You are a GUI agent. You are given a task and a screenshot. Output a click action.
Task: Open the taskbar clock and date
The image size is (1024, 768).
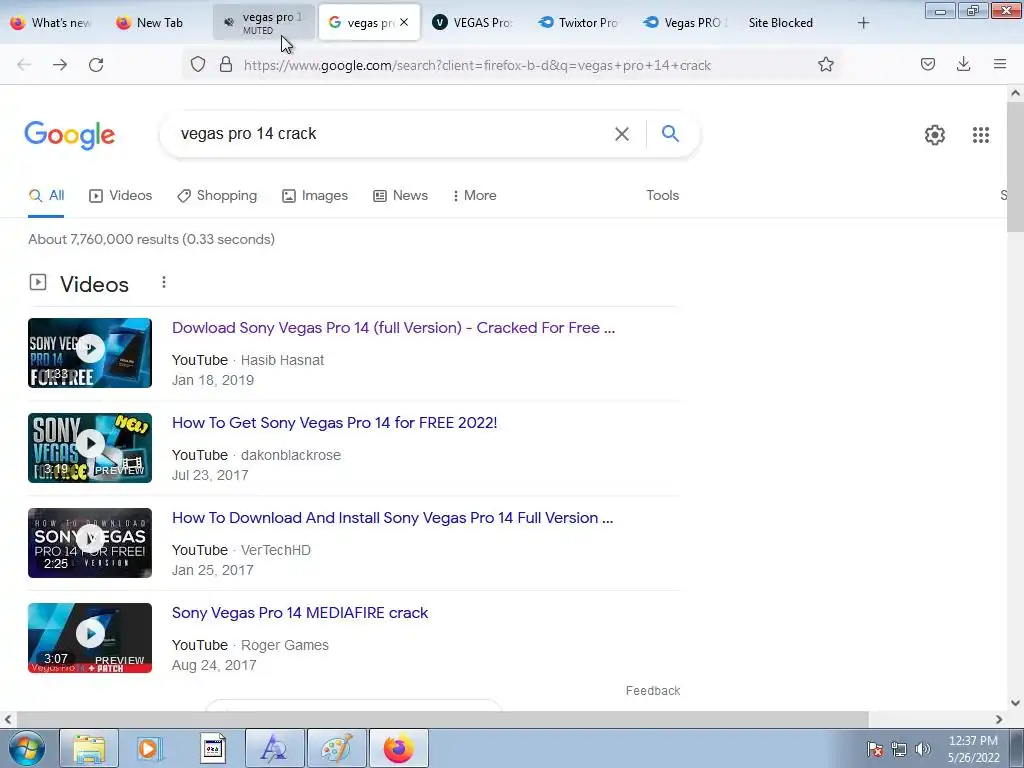(973, 749)
